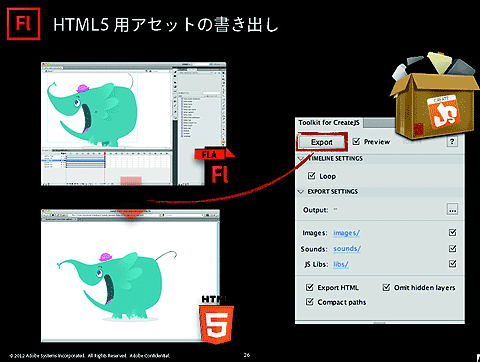Browse output path with ellipsis button
The image size is (480, 362).
click(x=452, y=210)
